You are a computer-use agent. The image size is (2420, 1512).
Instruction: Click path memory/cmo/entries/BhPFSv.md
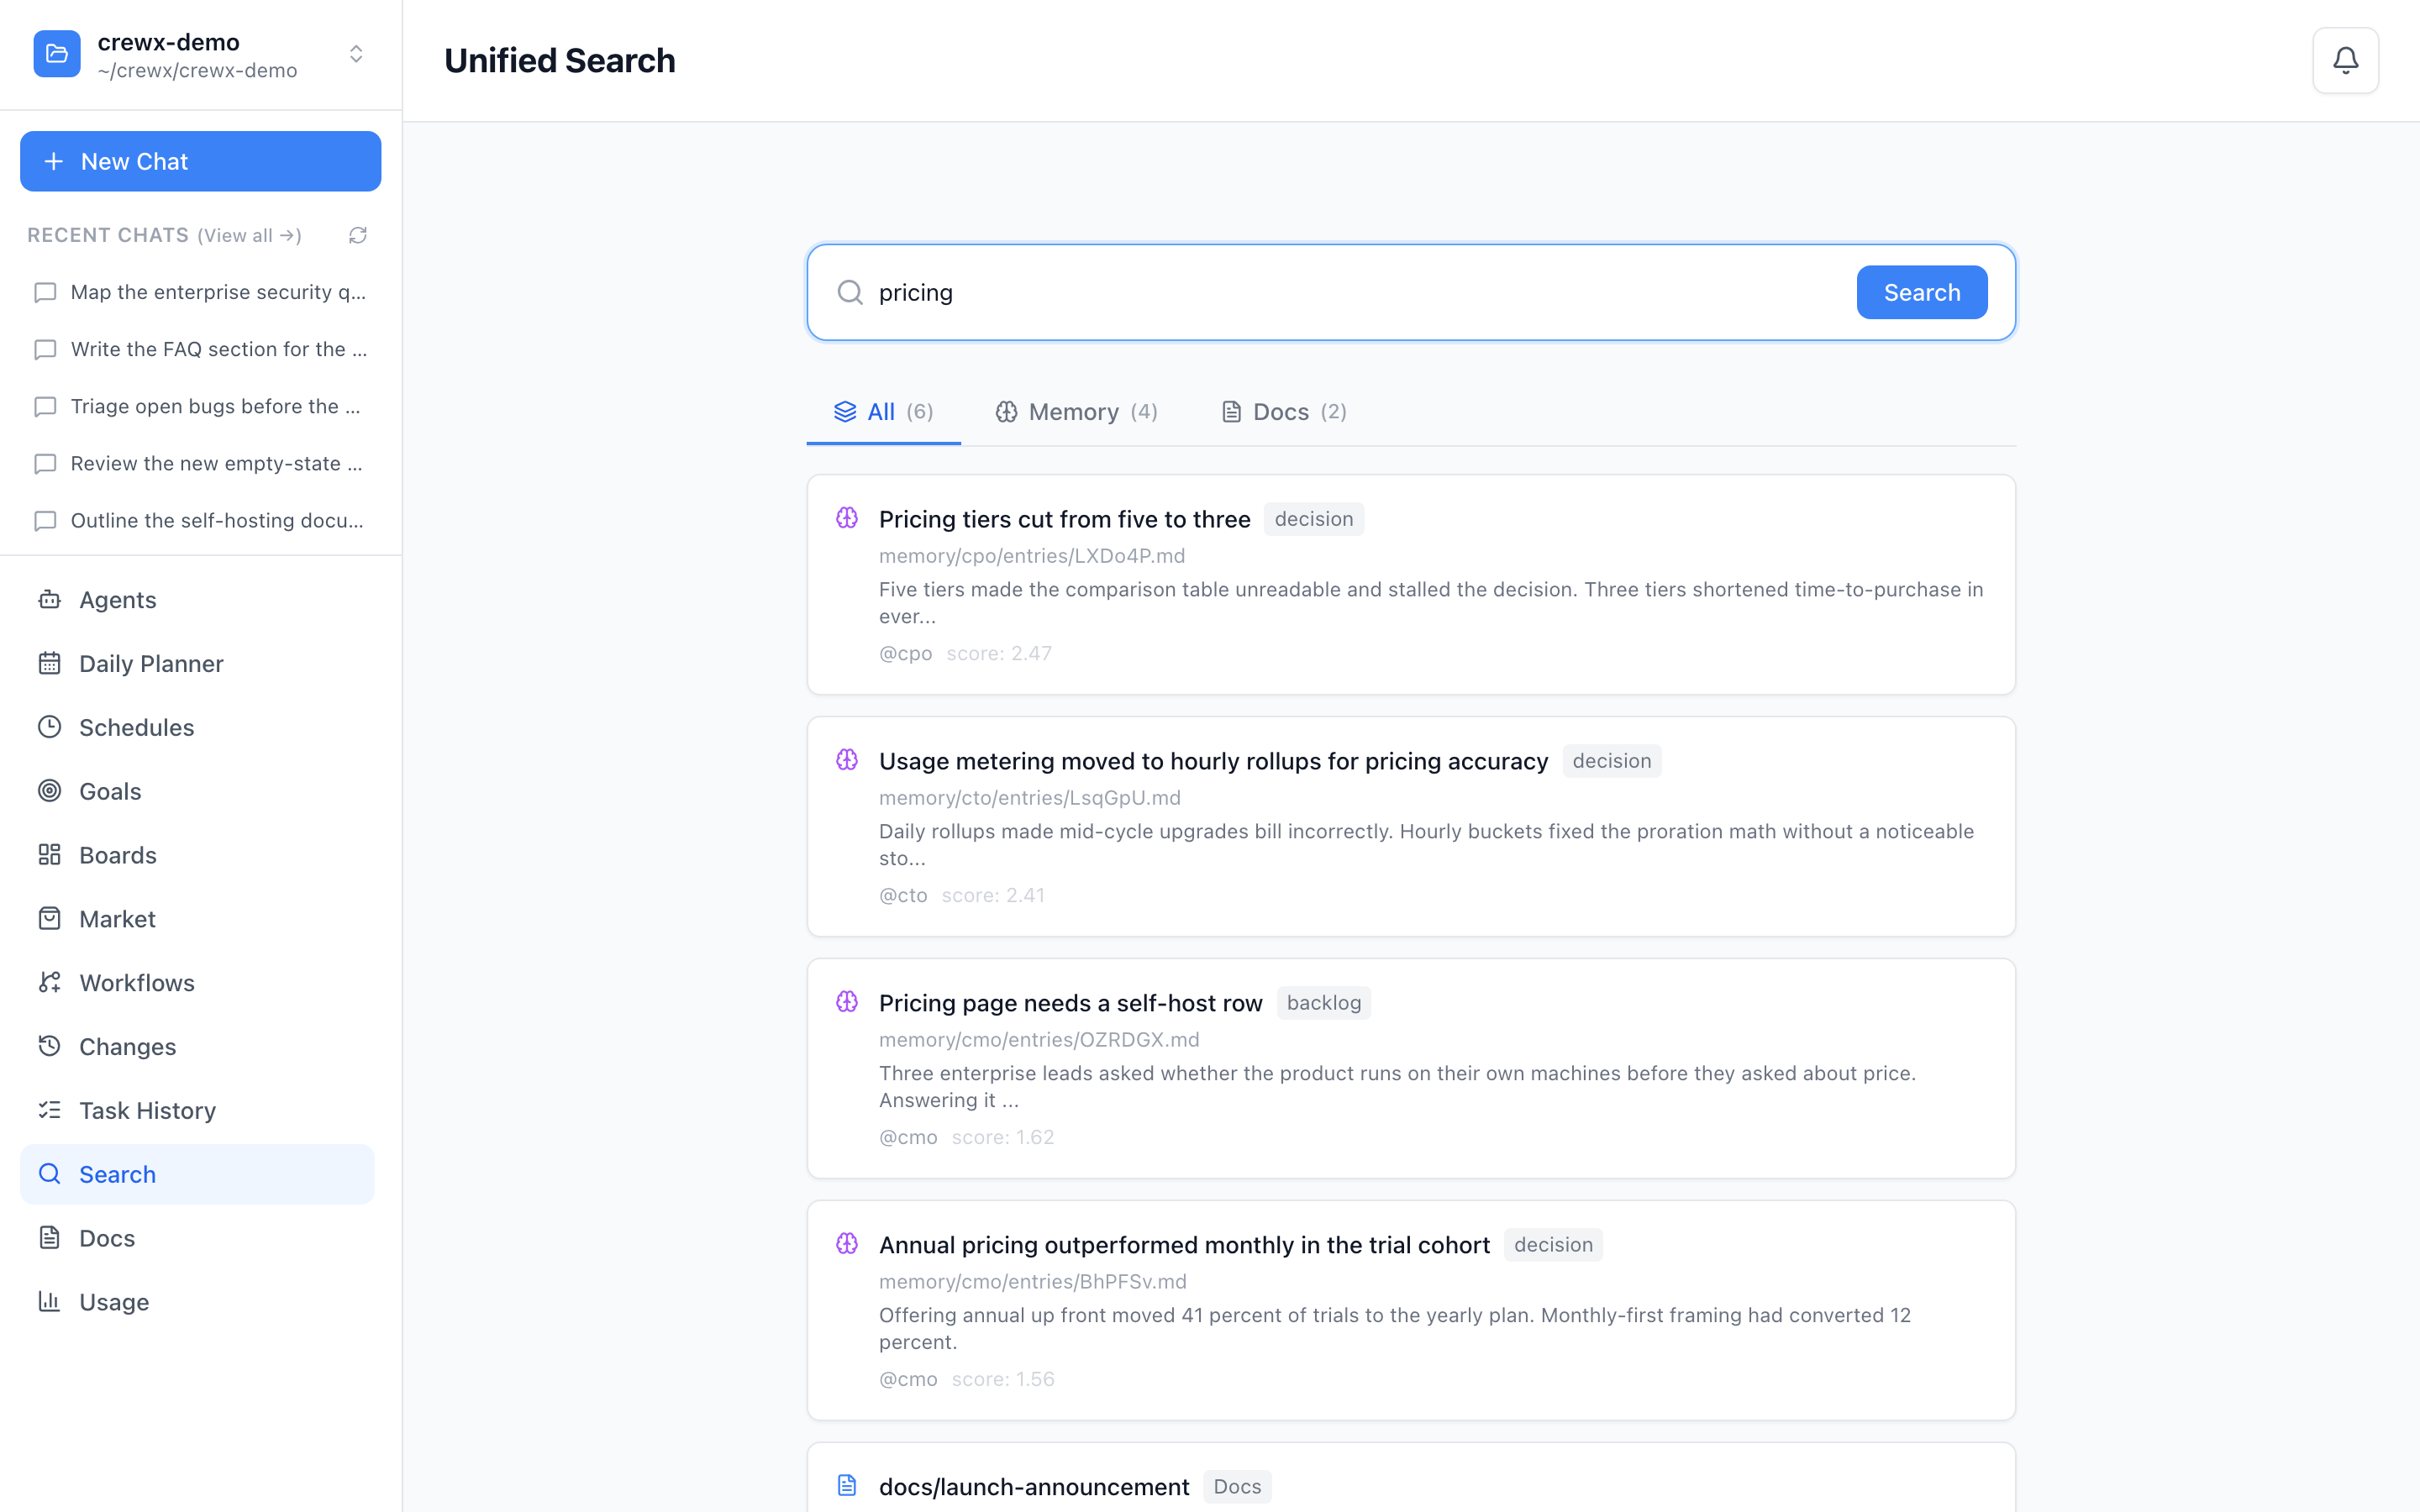click(1033, 1282)
